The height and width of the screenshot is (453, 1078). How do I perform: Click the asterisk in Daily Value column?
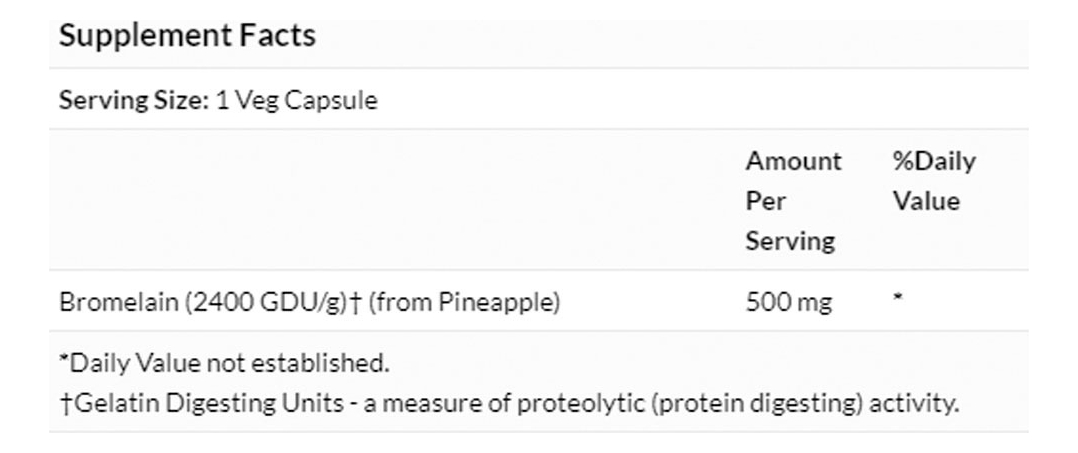tap(898, 300)
